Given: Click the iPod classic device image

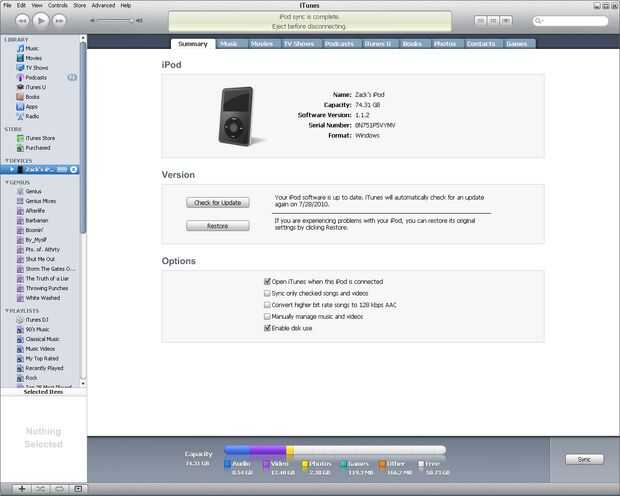Looking at the screenshot, I should pyautogui.click(x=236, y=116).
